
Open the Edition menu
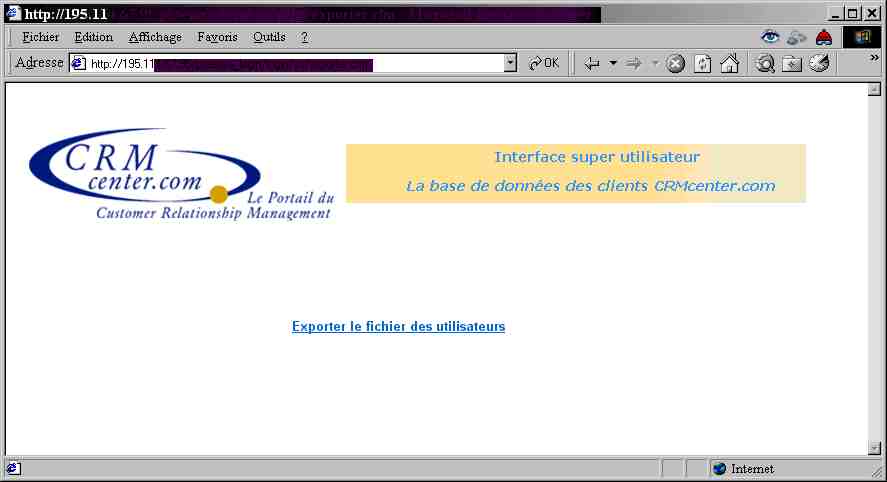click(x=93, y=37)
